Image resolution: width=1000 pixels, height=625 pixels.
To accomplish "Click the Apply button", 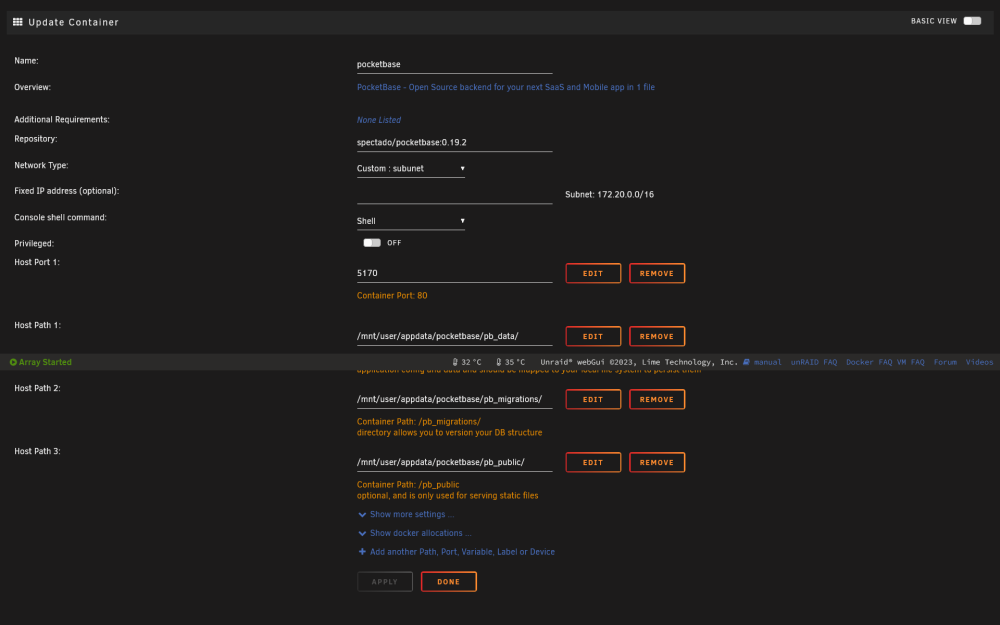I will pyautogui.click(x=385, y=582).
